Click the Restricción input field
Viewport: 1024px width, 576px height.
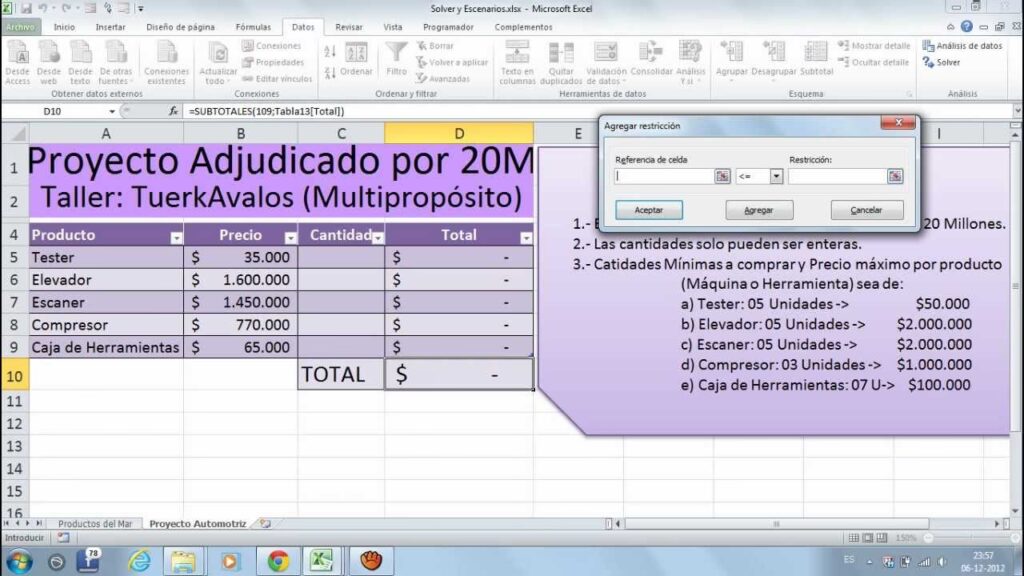pyautogui.click(x=836, y=176)
